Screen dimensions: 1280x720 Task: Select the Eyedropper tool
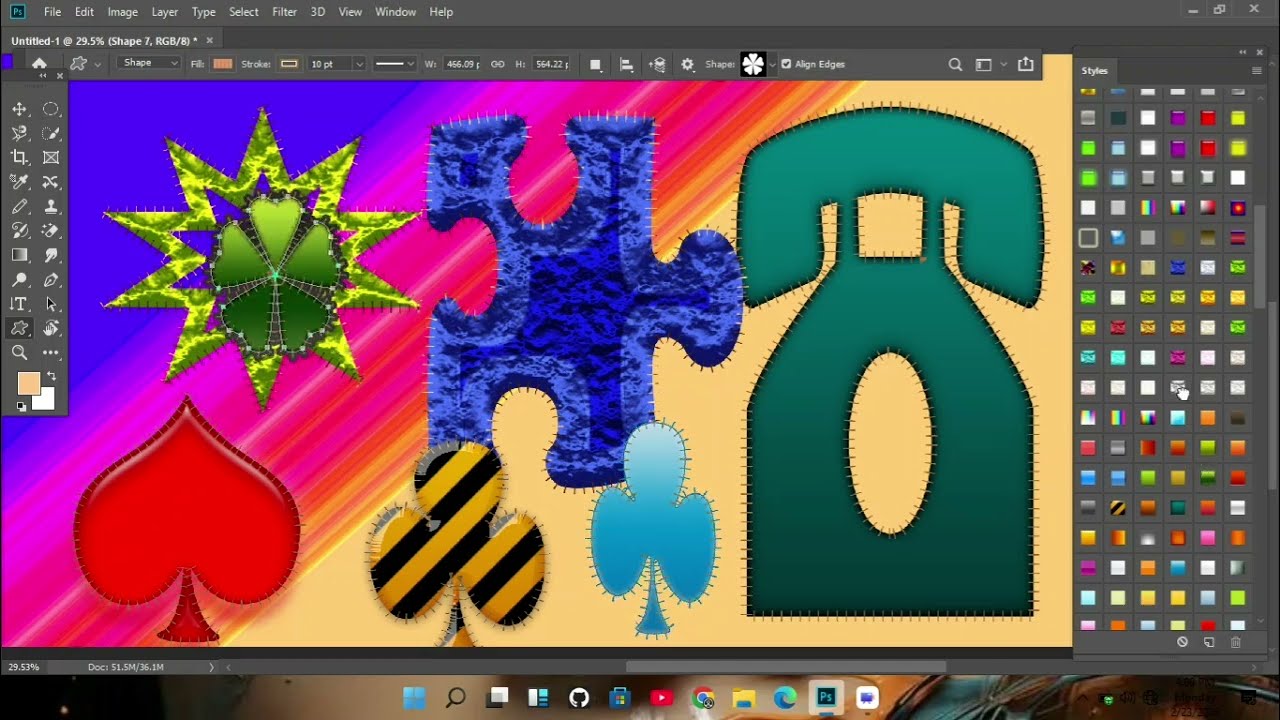pyautogui.click(x=19, y=182)
